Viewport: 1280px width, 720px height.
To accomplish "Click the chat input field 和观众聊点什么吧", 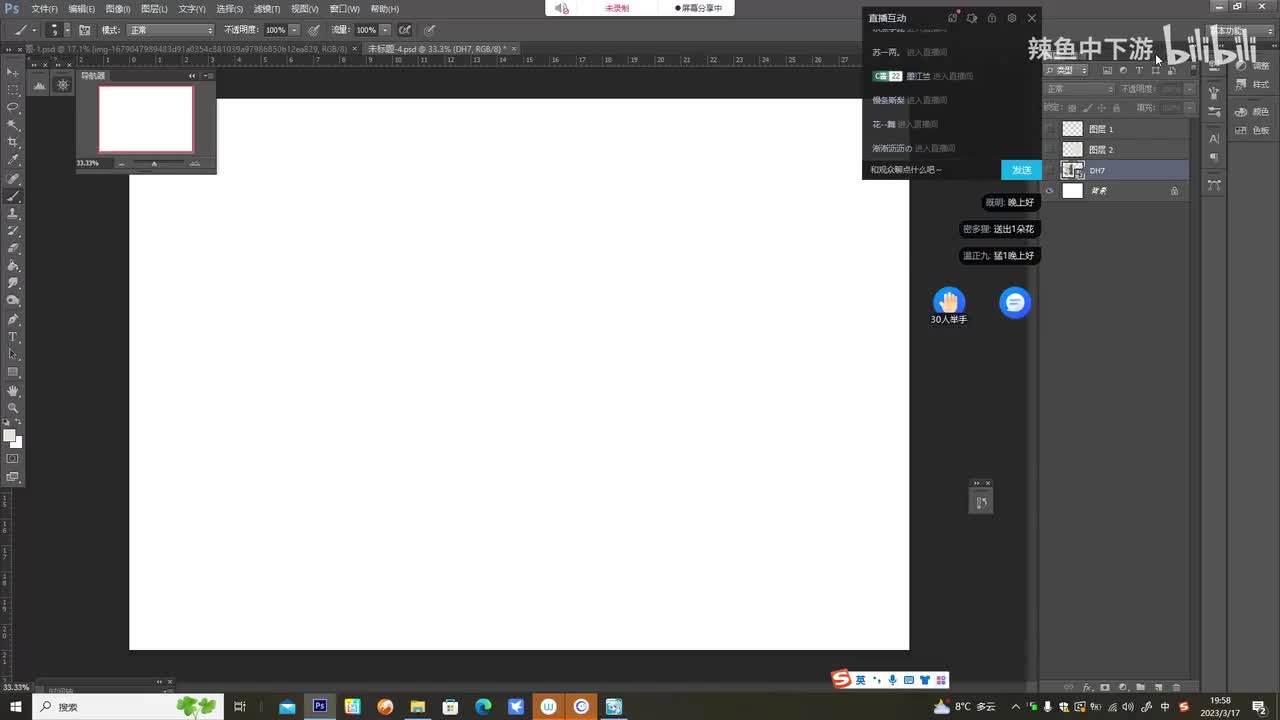I will 932,170.
